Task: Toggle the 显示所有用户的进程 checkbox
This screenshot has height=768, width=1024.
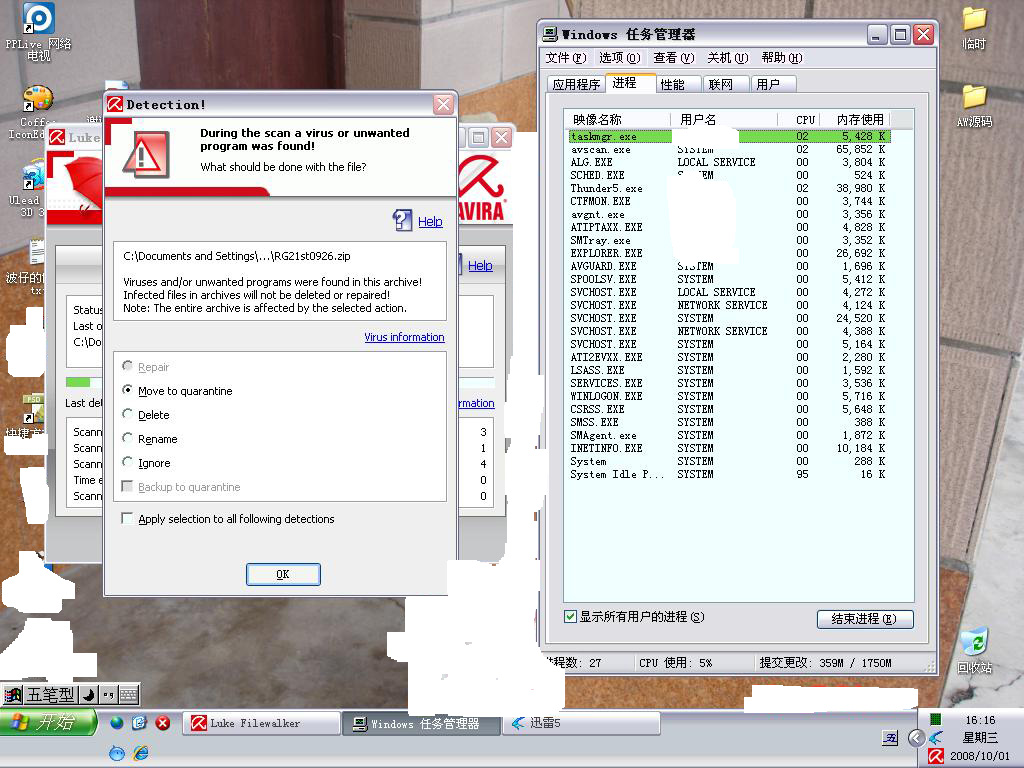Action: pos(571,617)
